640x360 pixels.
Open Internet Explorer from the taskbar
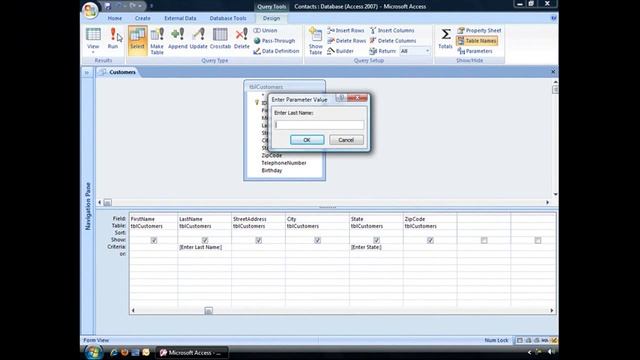(x=114, y=352)
